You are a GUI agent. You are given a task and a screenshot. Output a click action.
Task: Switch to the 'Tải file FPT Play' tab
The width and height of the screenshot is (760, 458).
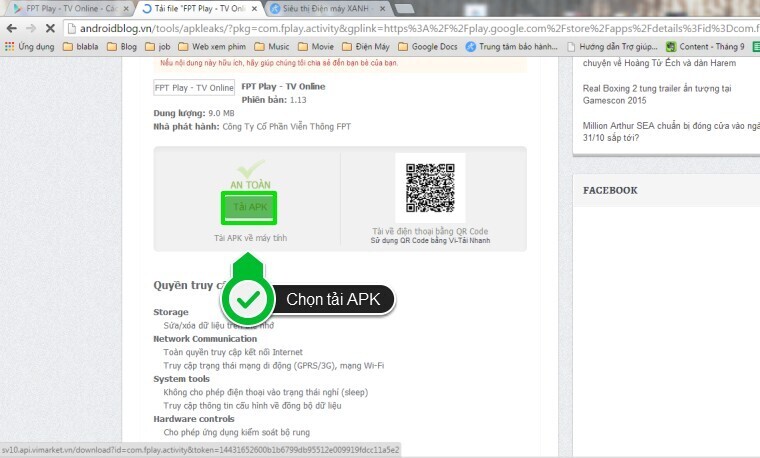[199, 9]
